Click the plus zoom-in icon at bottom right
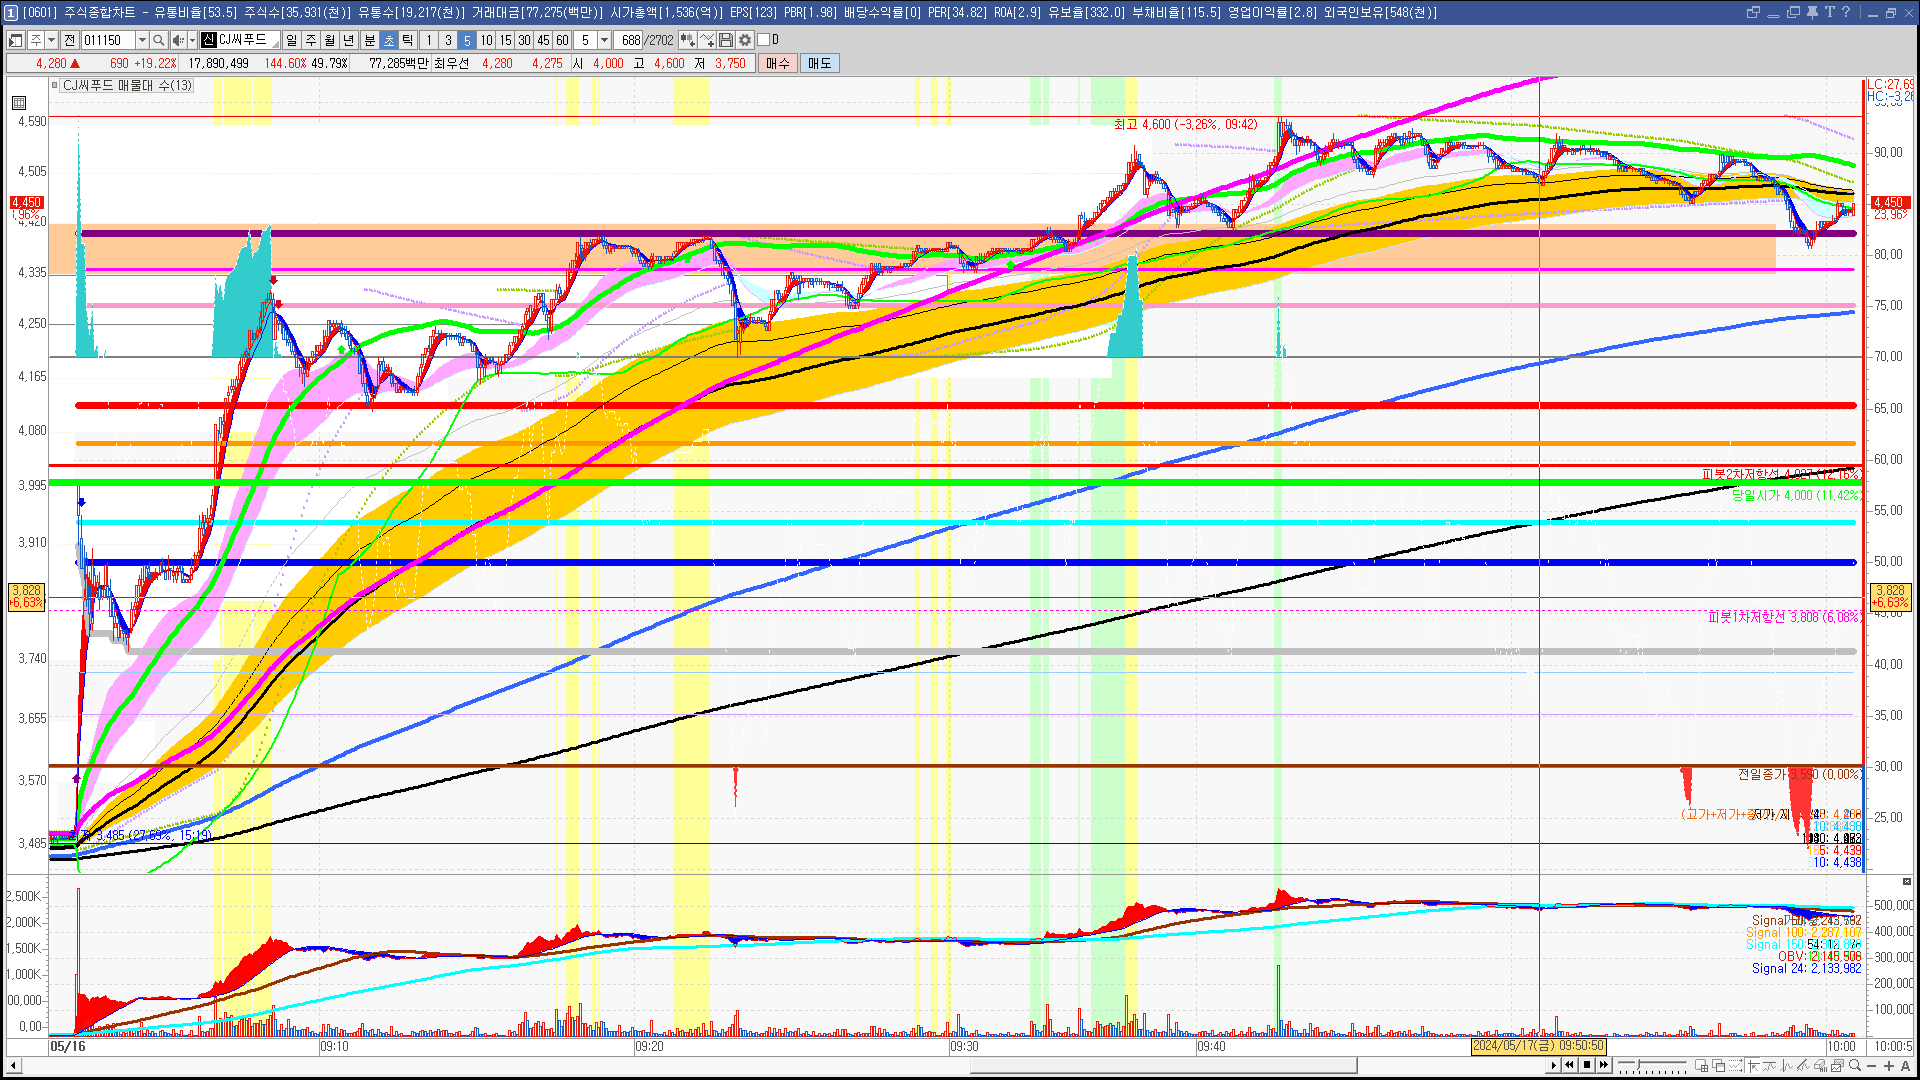This screenshot has height=1080, width=1920. click(x=1889, y=1066)
